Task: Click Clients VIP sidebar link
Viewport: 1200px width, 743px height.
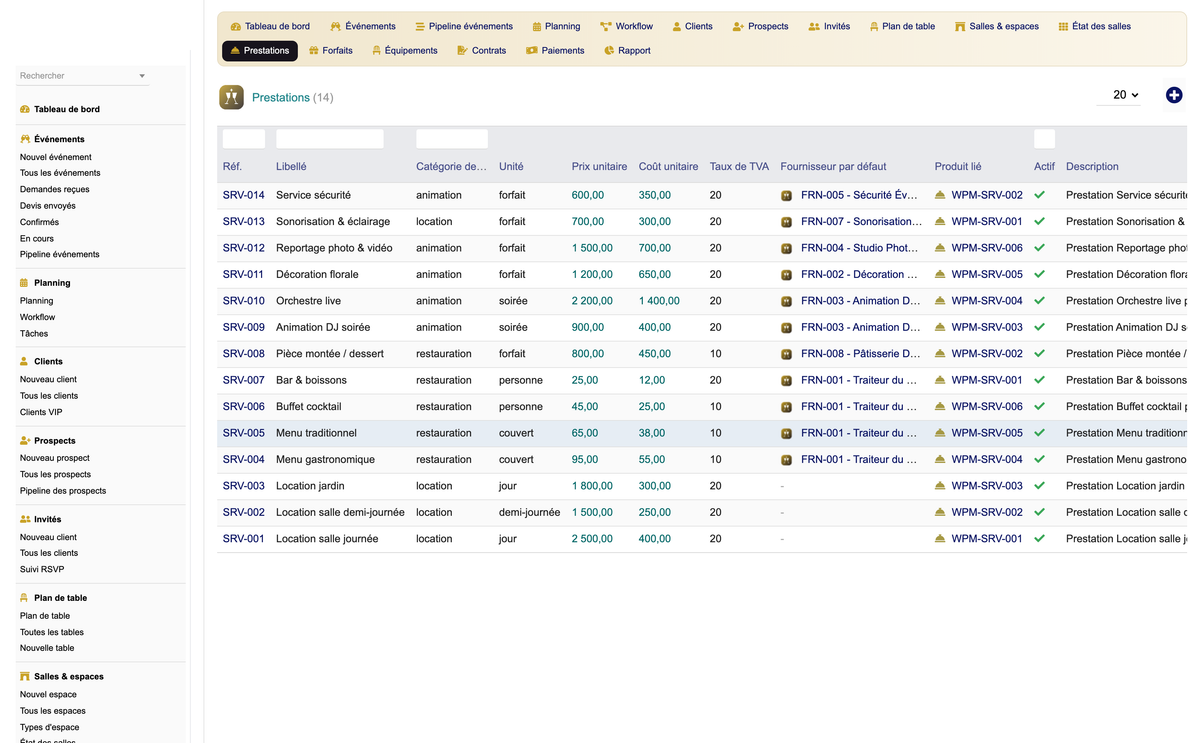Action: (x=41, y=412)
